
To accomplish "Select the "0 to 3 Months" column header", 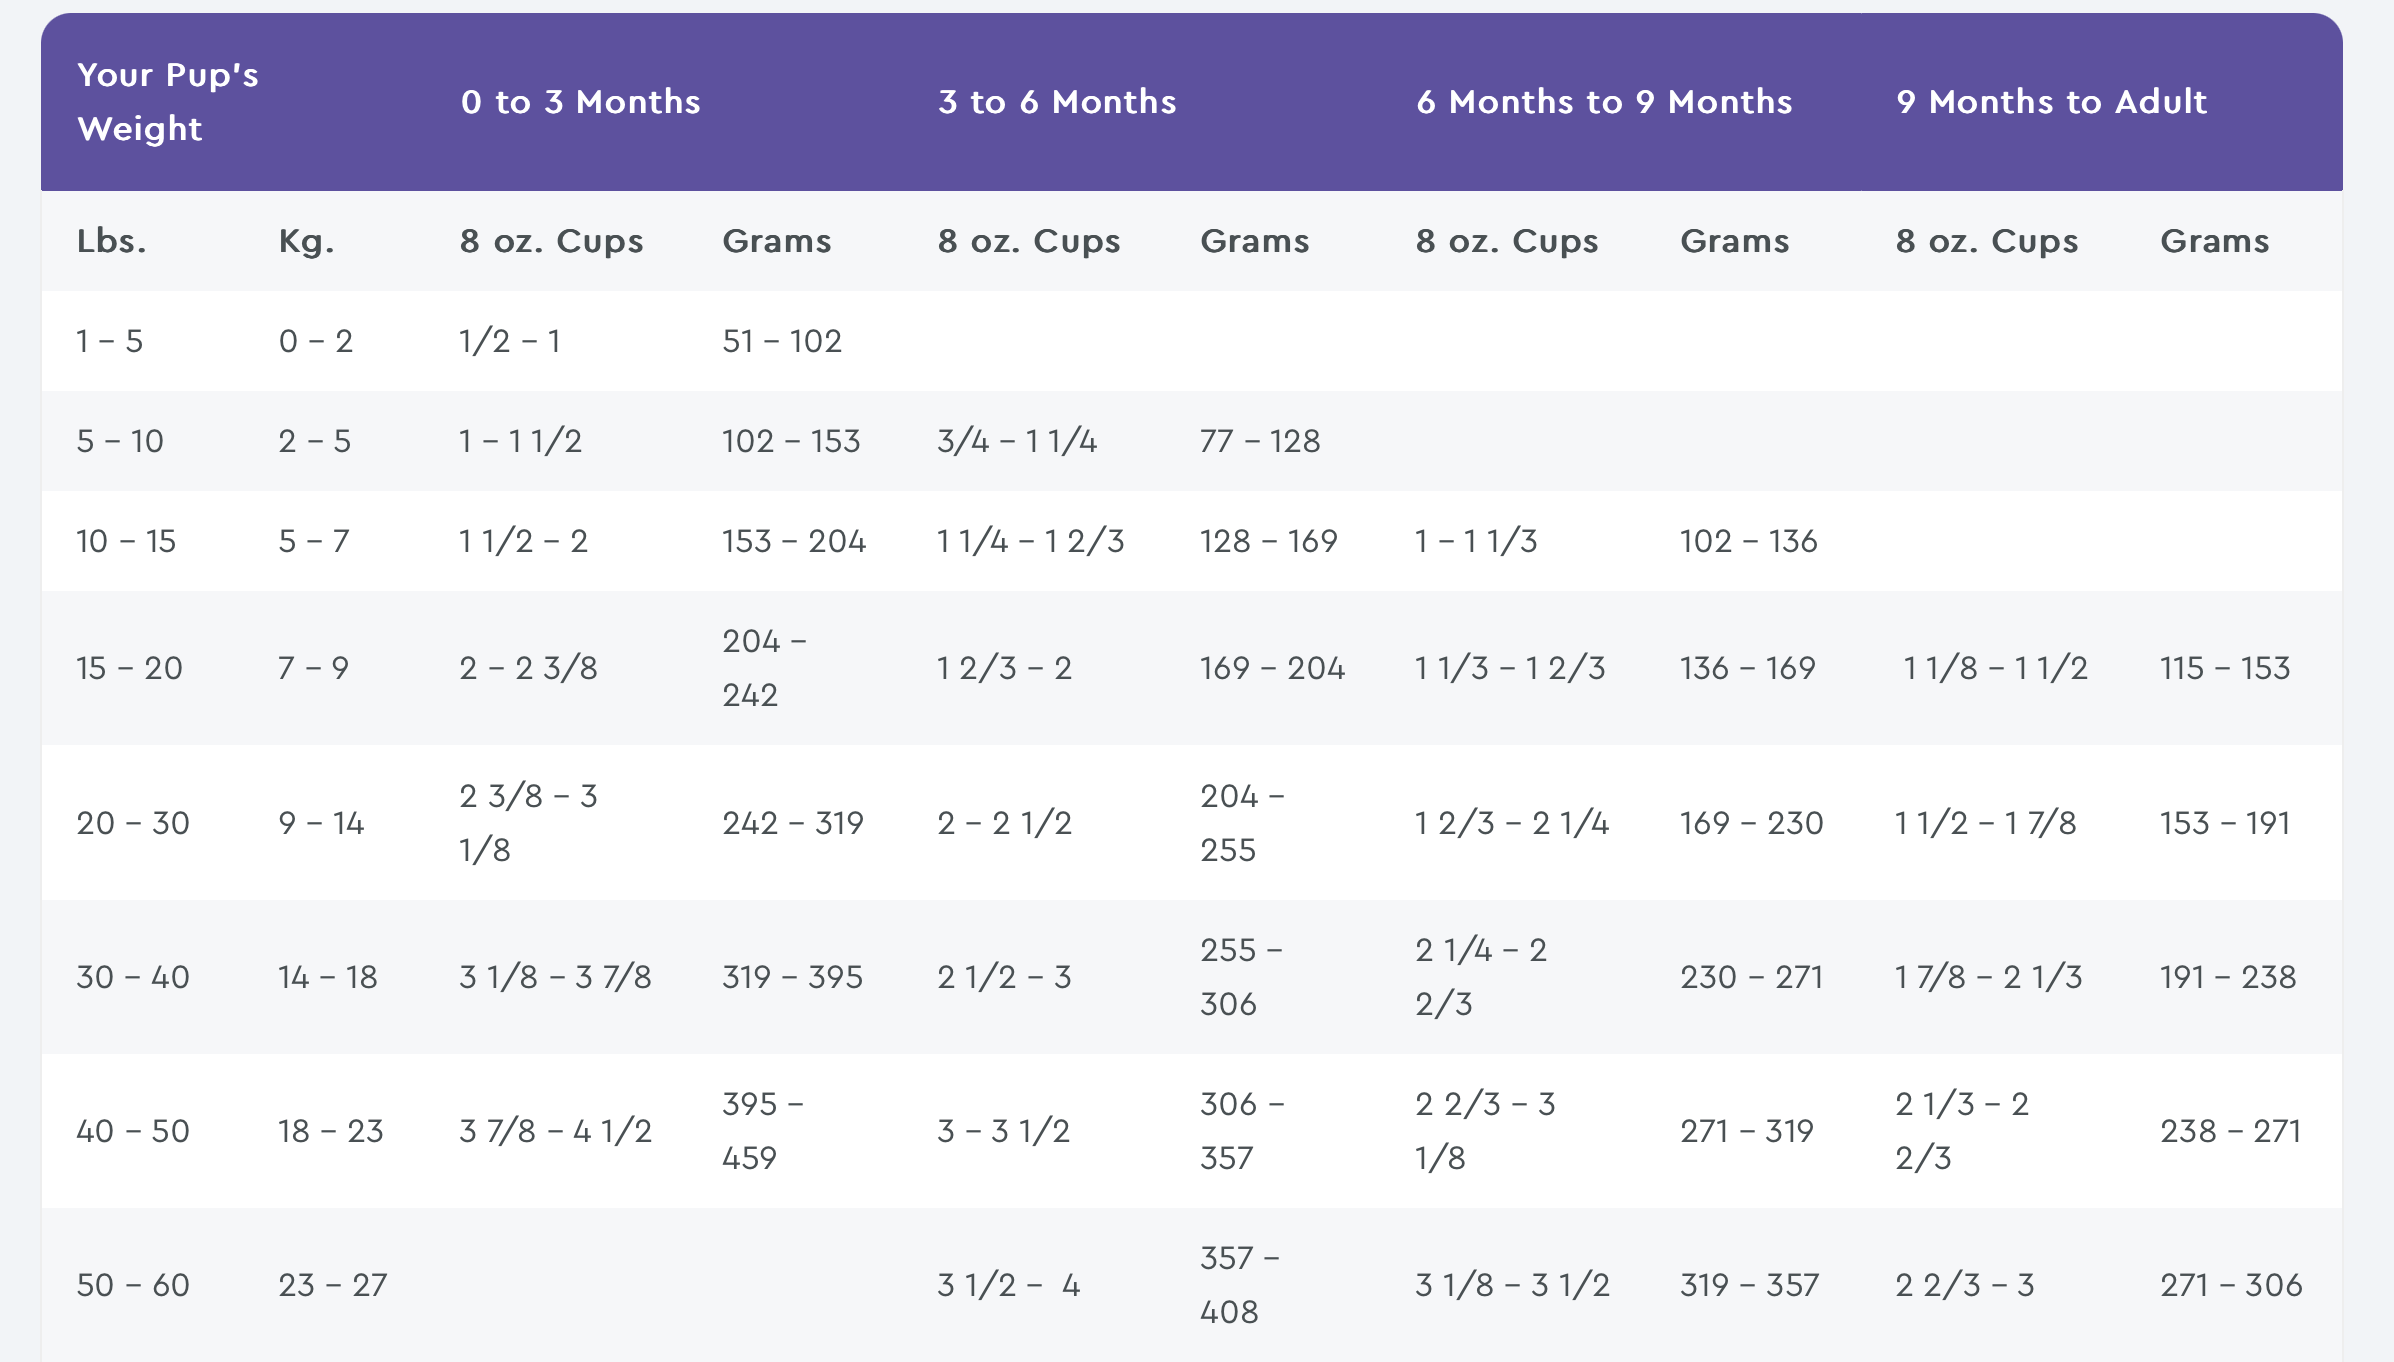I will [x=580, y=102].
